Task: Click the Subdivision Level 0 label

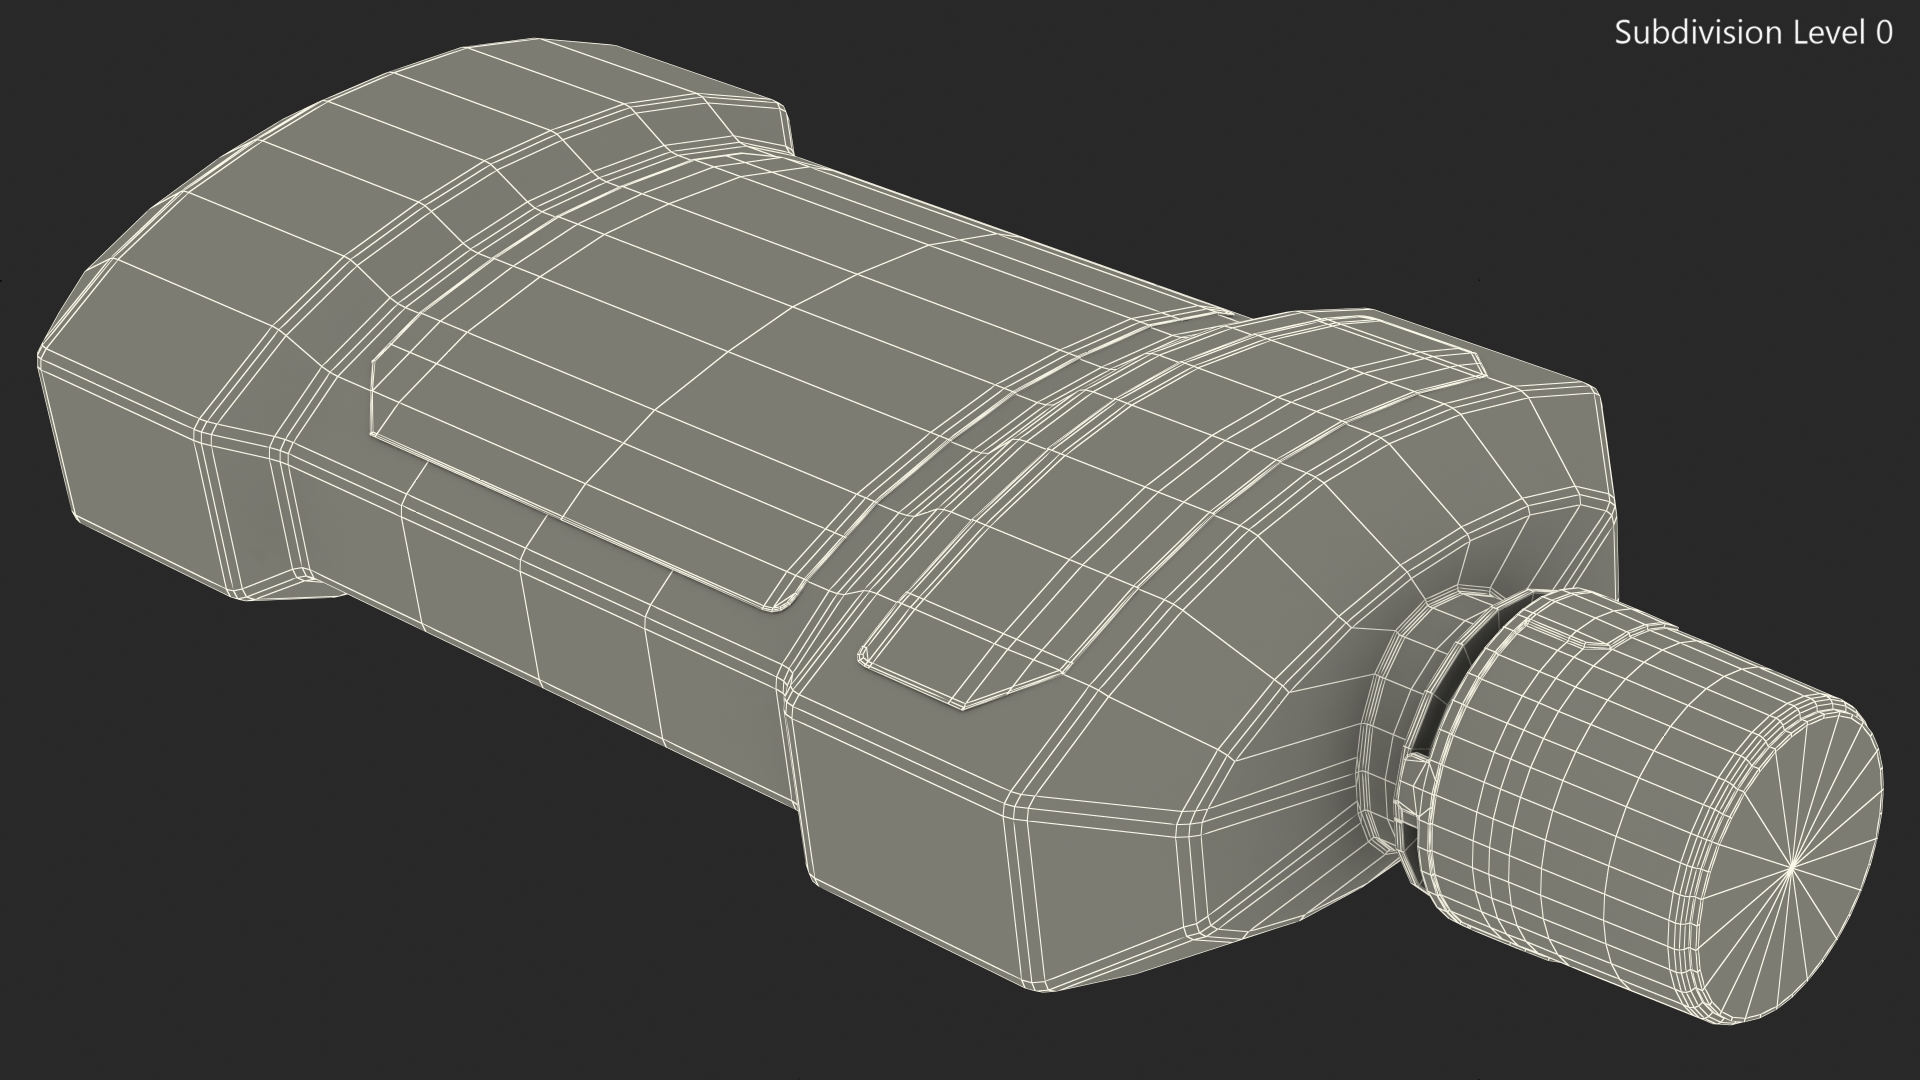Action: [1753, 33]
